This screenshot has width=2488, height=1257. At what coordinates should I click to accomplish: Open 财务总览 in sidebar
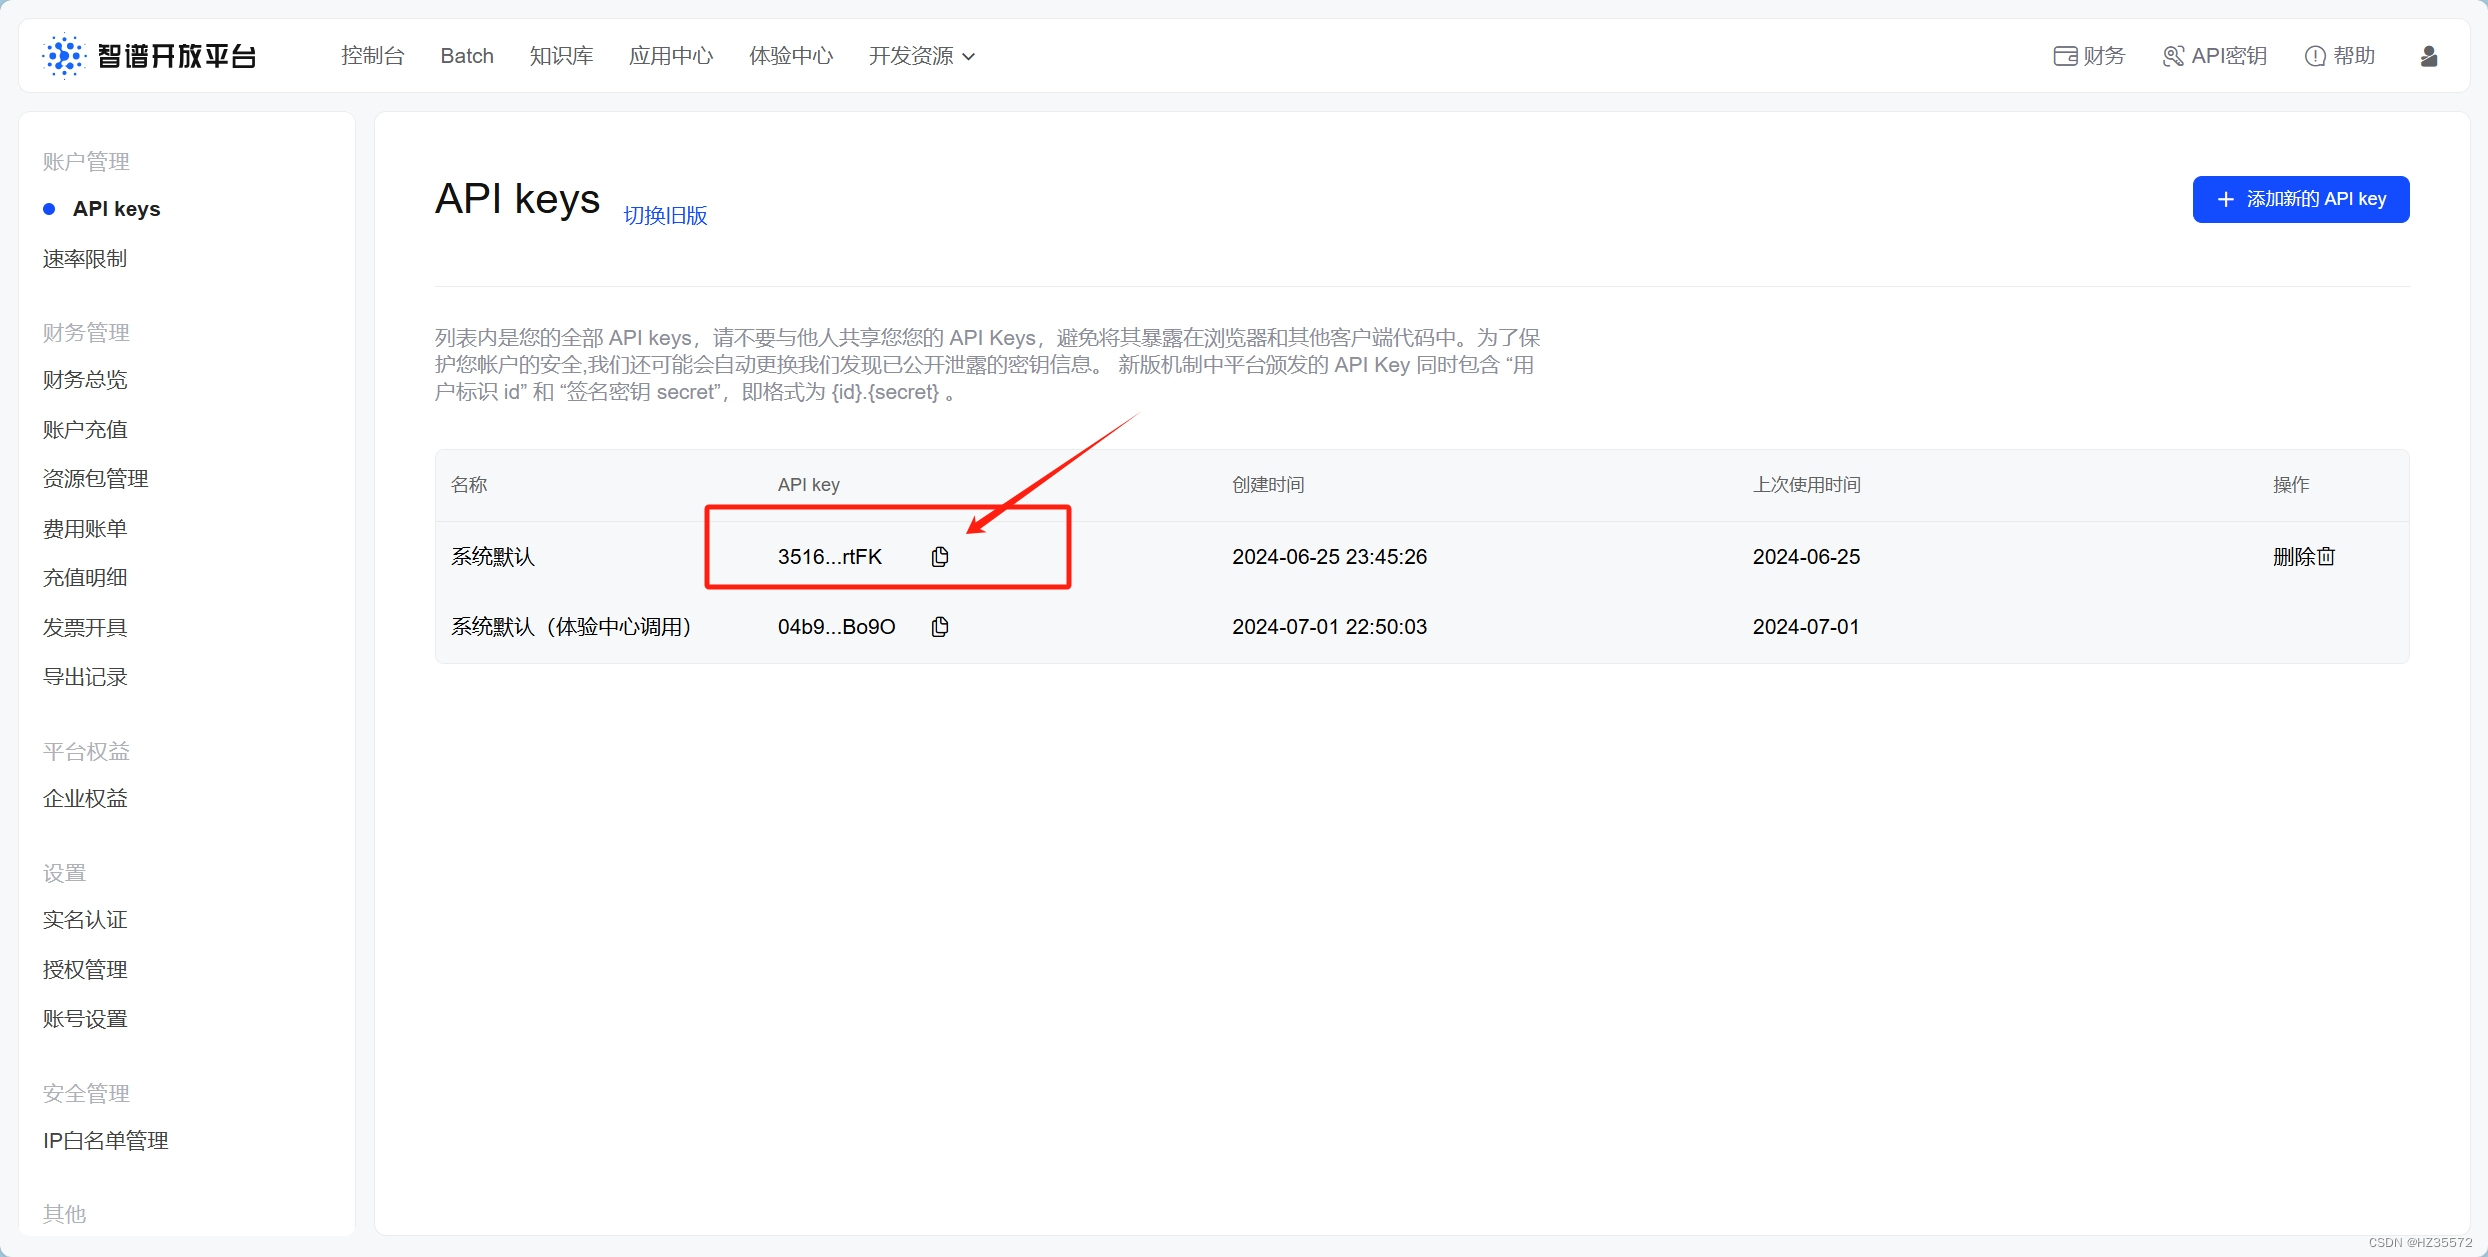click(x=85, y=380)
